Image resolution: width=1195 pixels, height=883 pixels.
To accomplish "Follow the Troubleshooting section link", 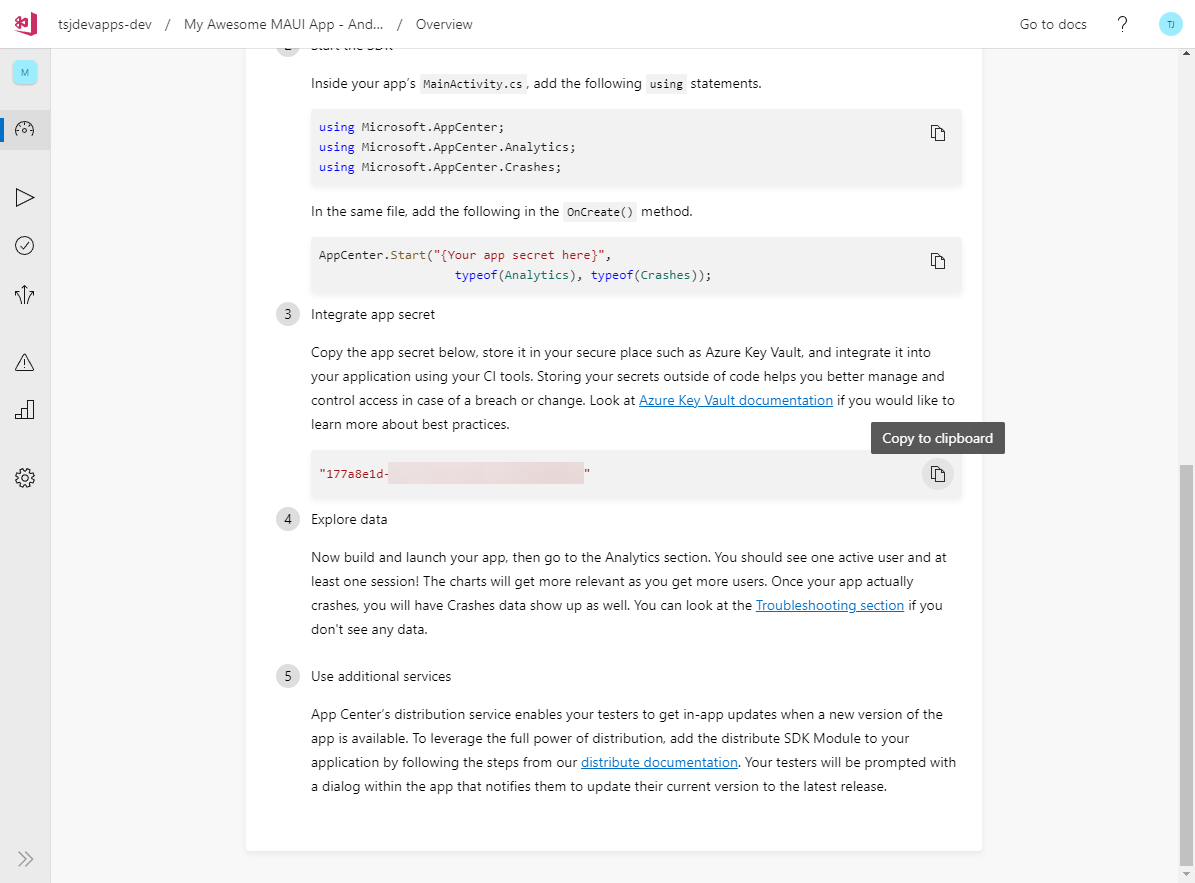I will point(829,605).
